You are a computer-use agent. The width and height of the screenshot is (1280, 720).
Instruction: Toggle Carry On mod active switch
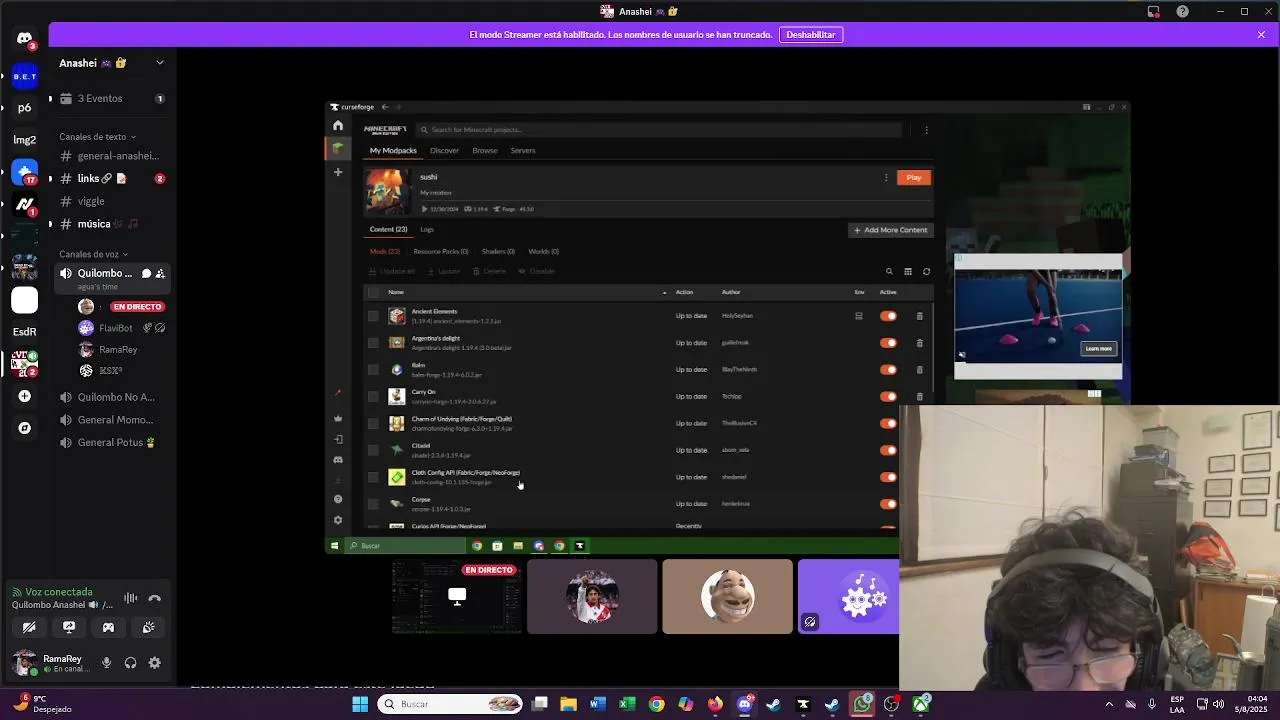click(888, 396)
